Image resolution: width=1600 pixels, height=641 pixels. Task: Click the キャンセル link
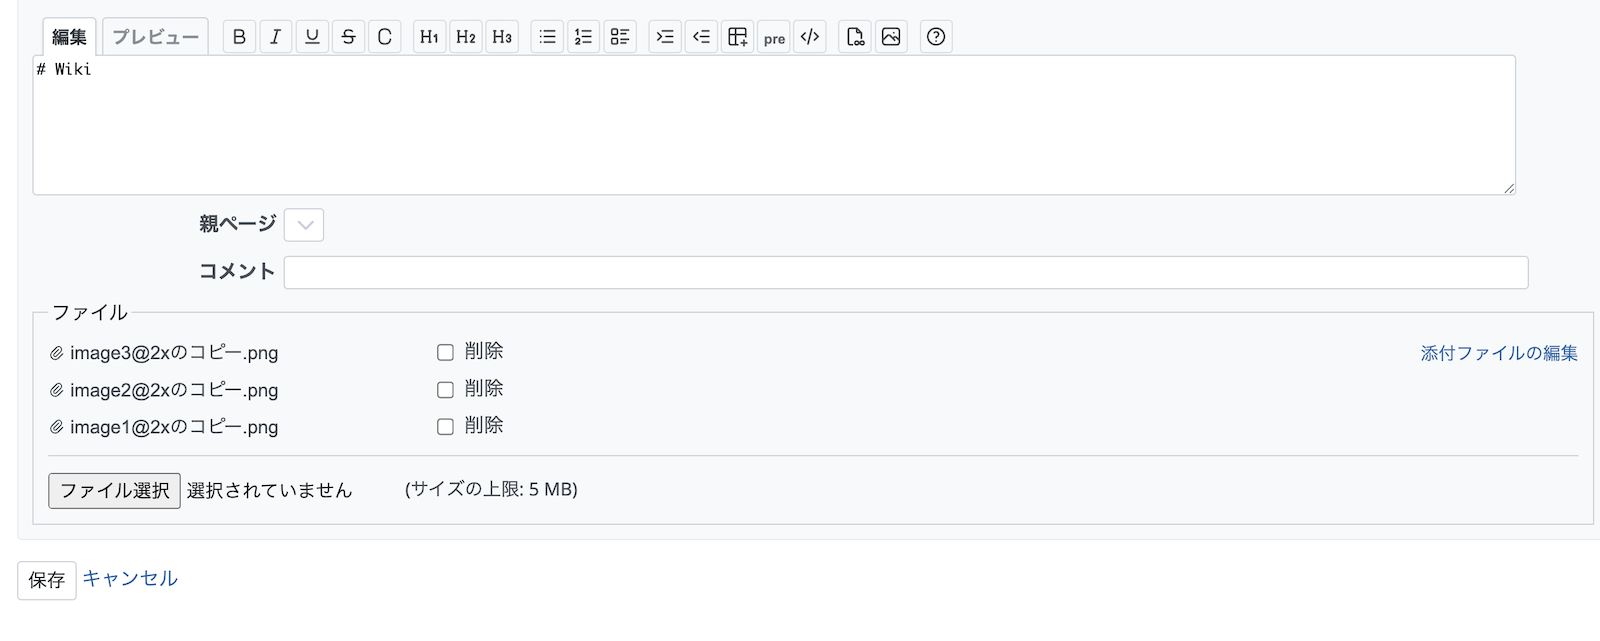(x=130, y=579)
